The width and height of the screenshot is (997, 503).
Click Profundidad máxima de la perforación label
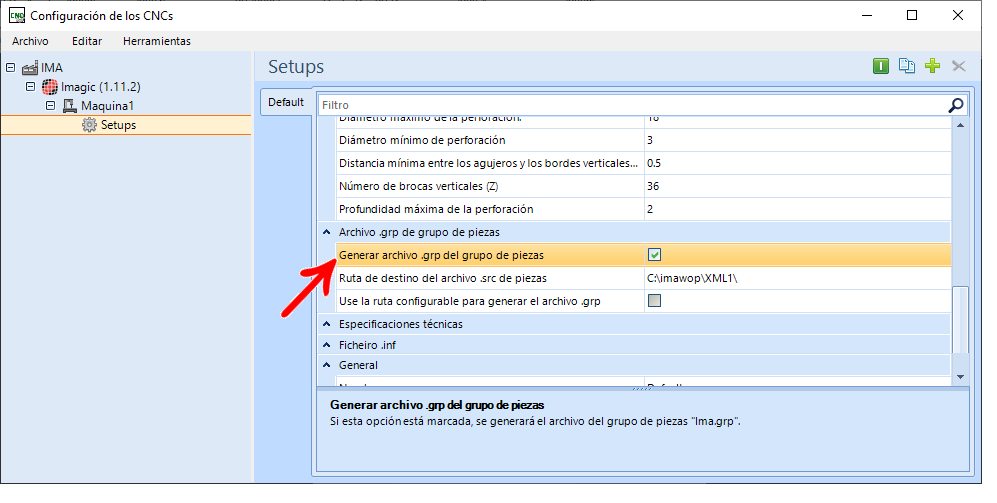click(x=436, y=209)
